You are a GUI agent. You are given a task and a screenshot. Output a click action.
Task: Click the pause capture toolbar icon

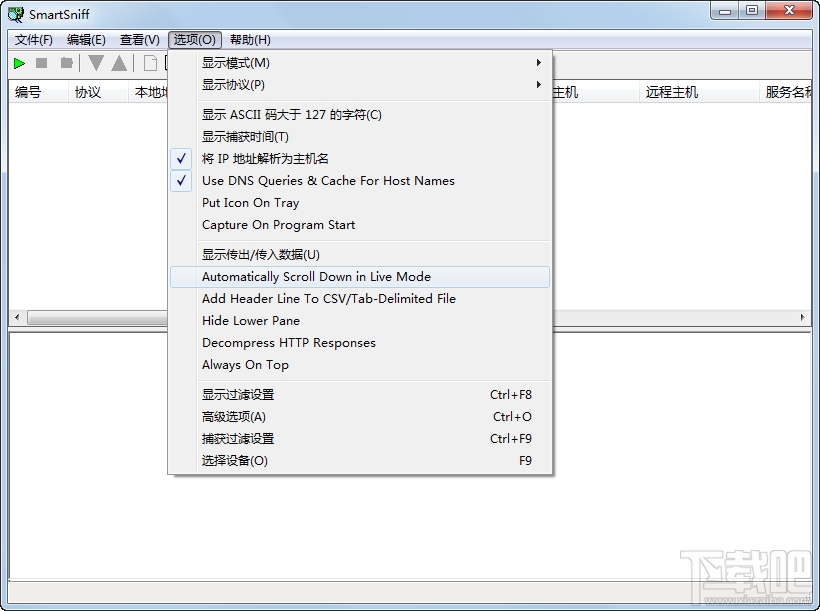(65, 63)
